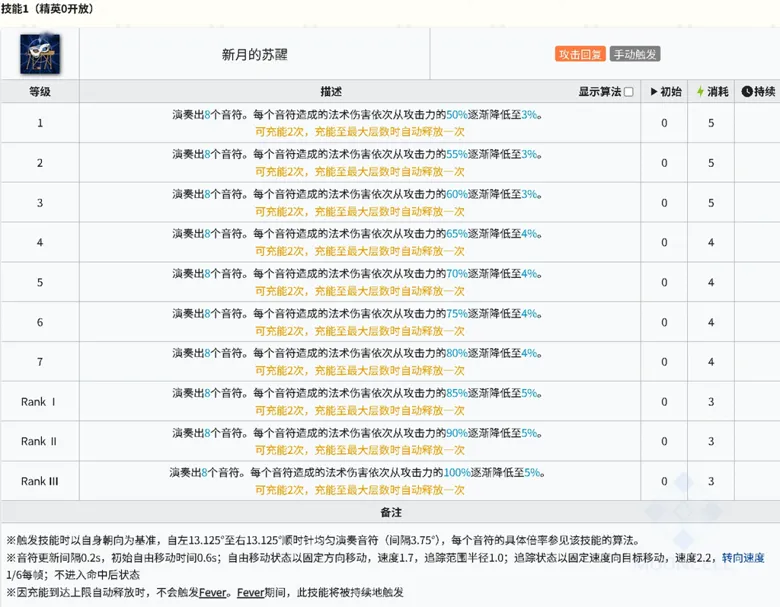Select level 4 in the 等级 column
This screenshot has width=780, height=607.
(40, 242)
